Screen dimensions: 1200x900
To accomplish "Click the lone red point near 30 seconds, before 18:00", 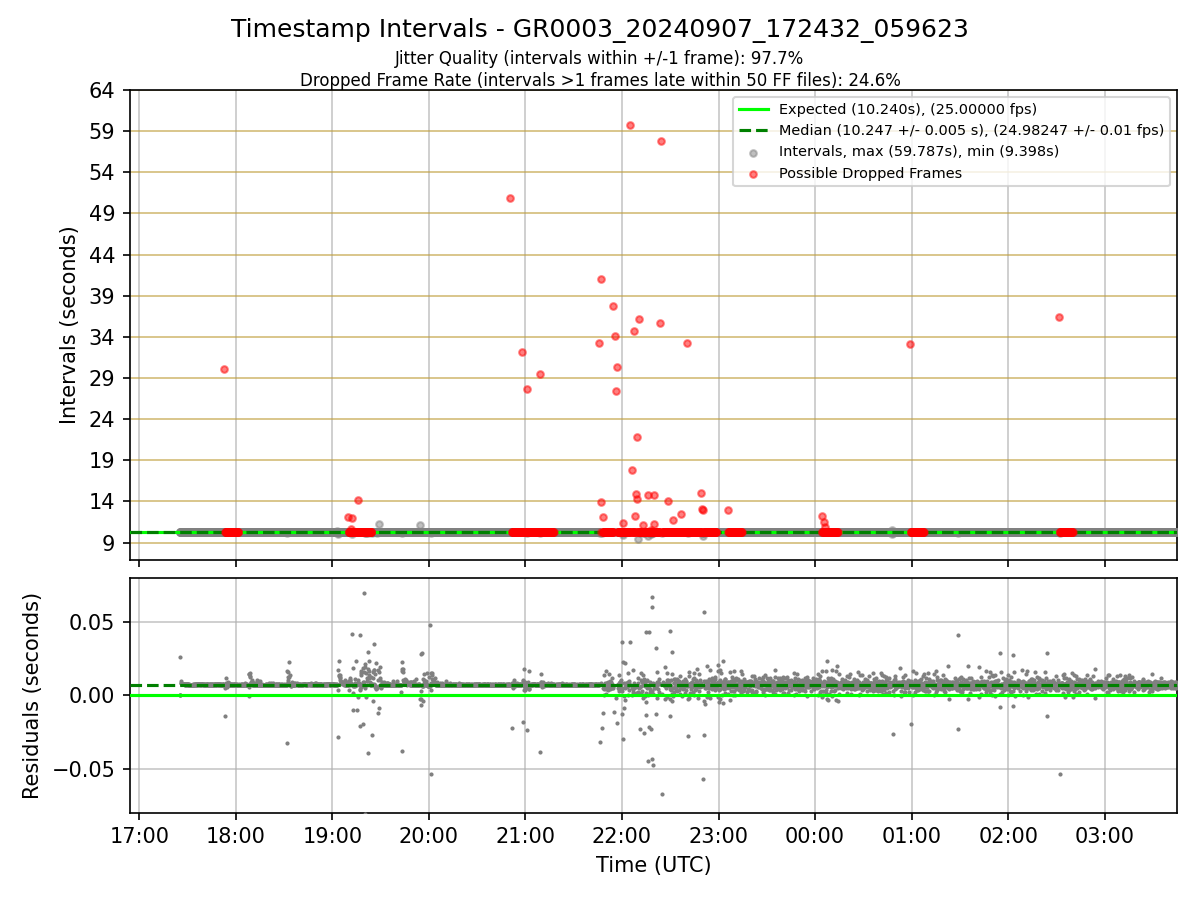I will click(x=224, y=369).
